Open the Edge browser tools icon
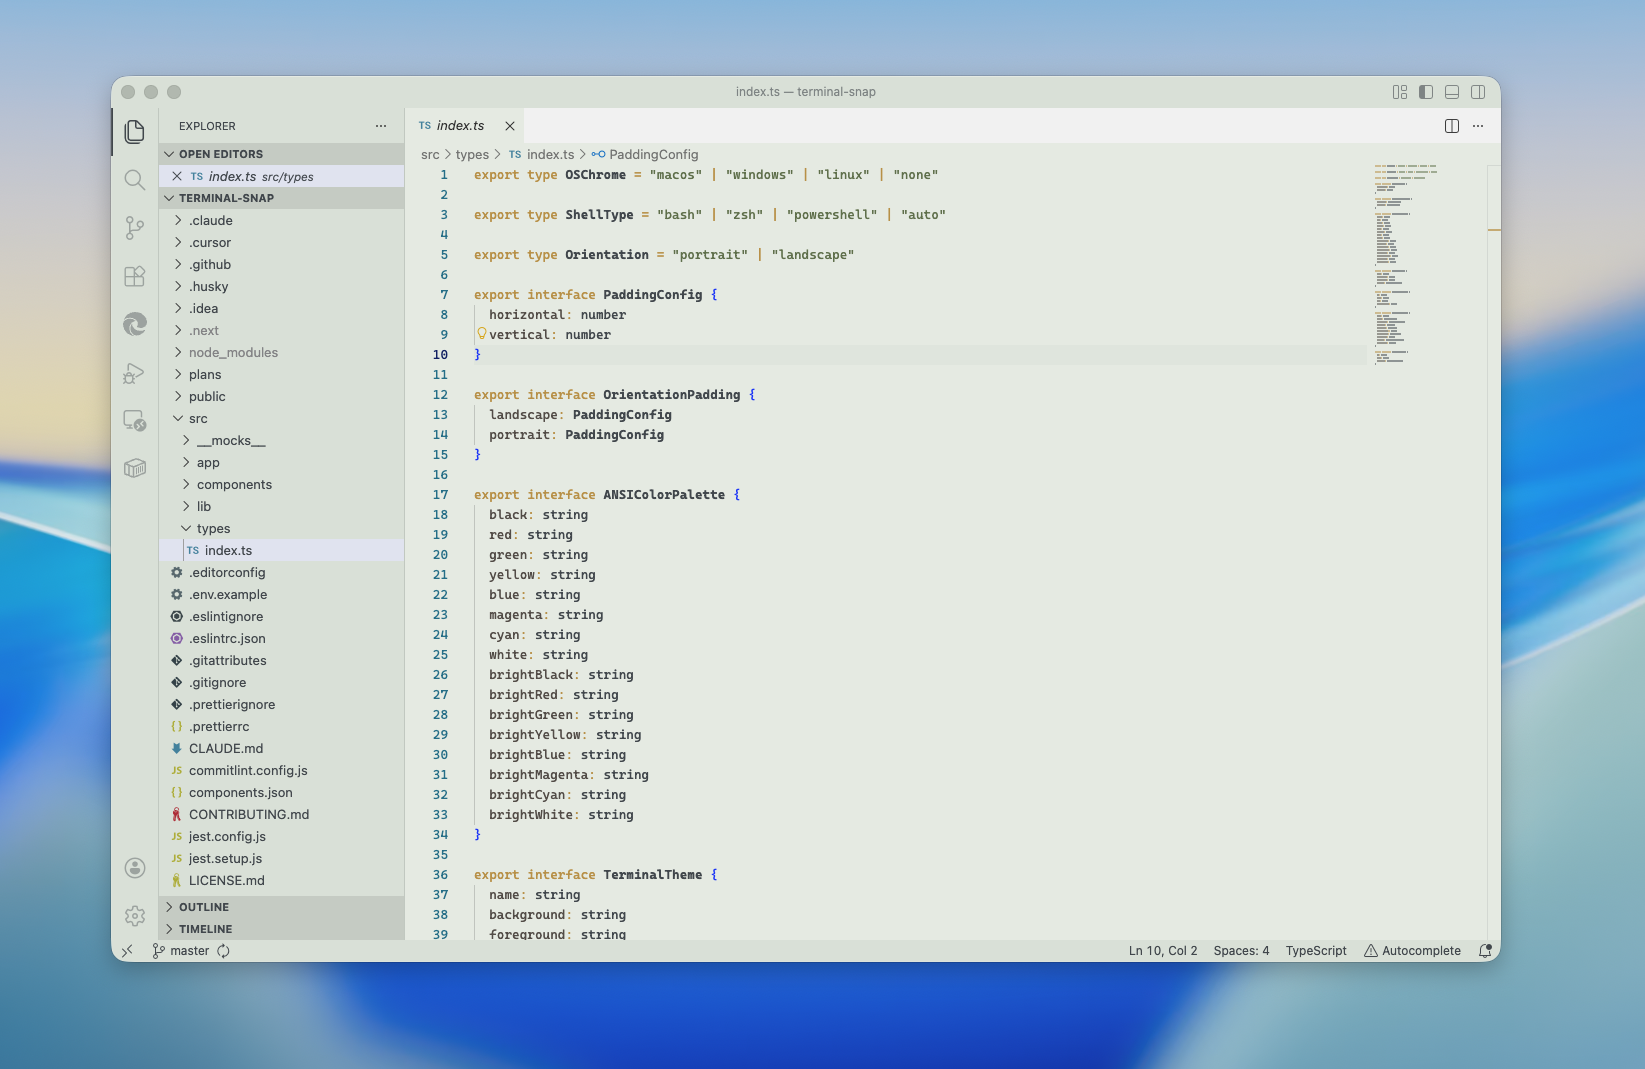Image resolution: width=1645 pixels, height=1069 pixels. (135, 324)
